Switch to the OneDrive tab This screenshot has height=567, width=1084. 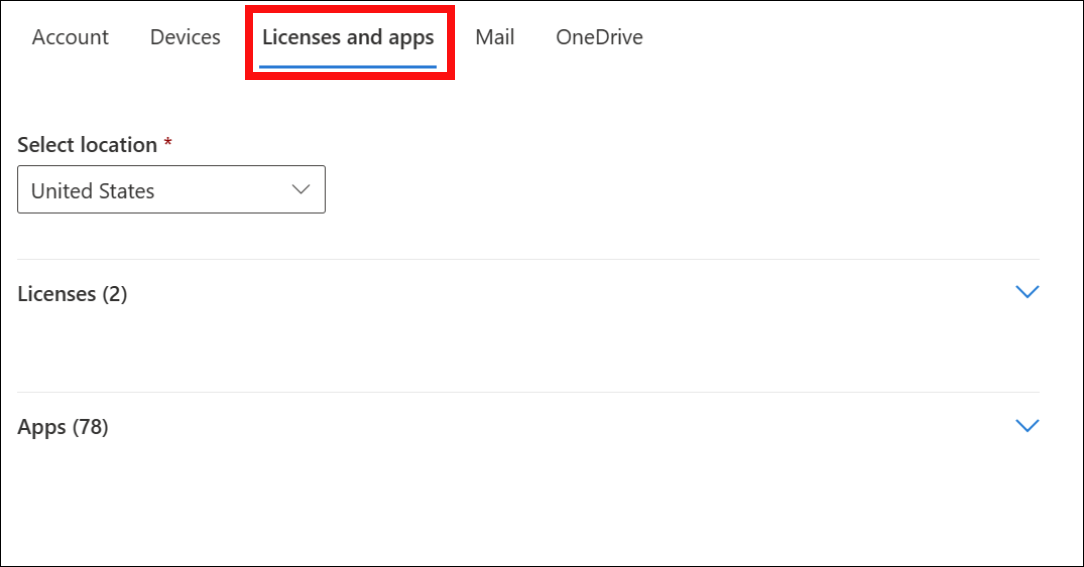click(599, 38)
